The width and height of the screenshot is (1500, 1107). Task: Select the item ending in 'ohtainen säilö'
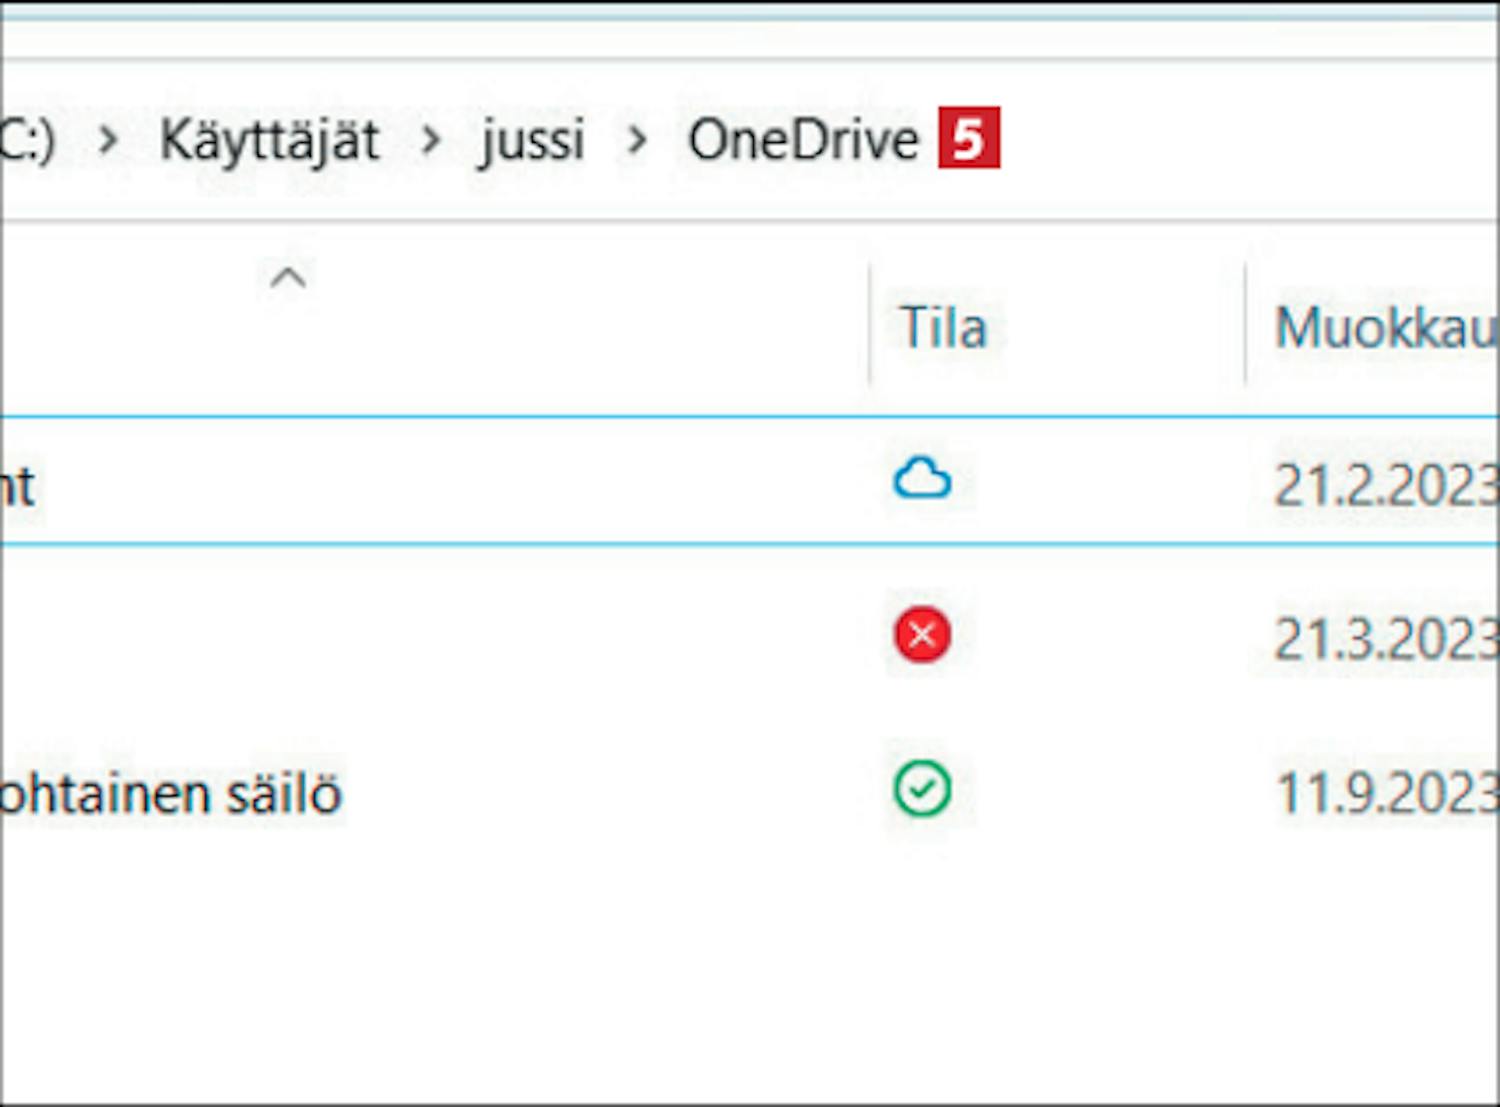171,794
